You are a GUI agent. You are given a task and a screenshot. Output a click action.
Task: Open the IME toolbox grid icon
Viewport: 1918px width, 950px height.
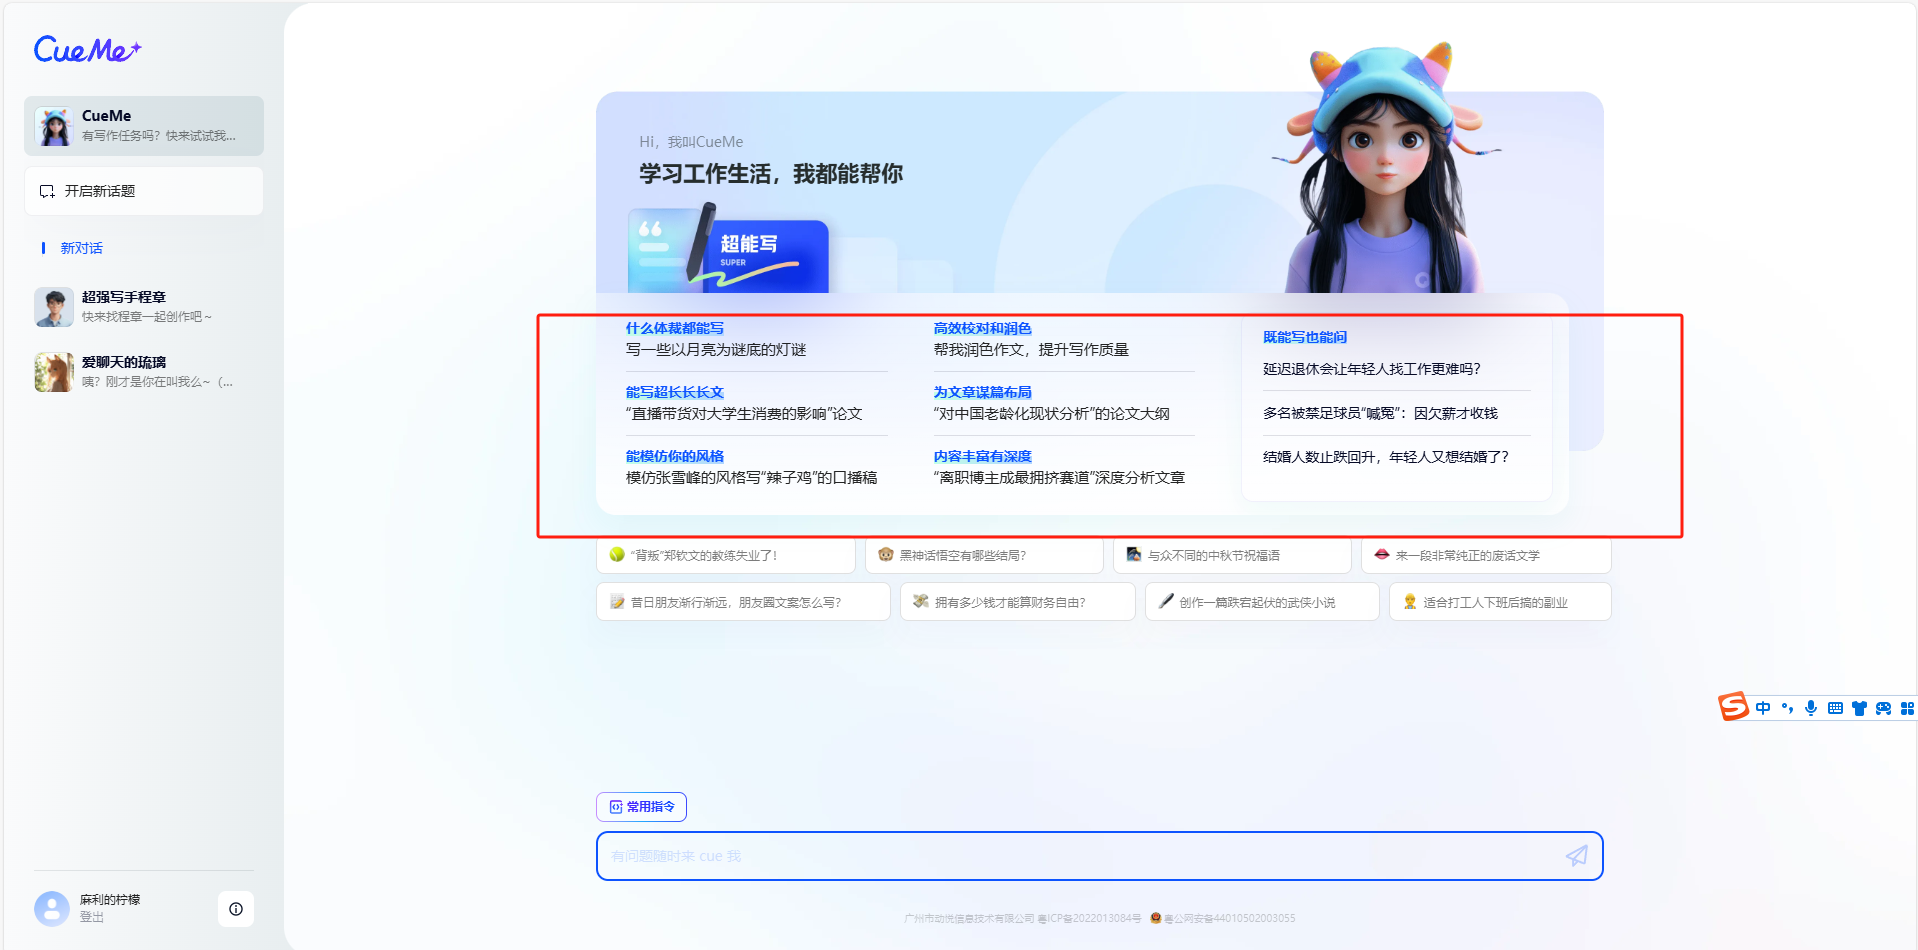pos(1906,708)
